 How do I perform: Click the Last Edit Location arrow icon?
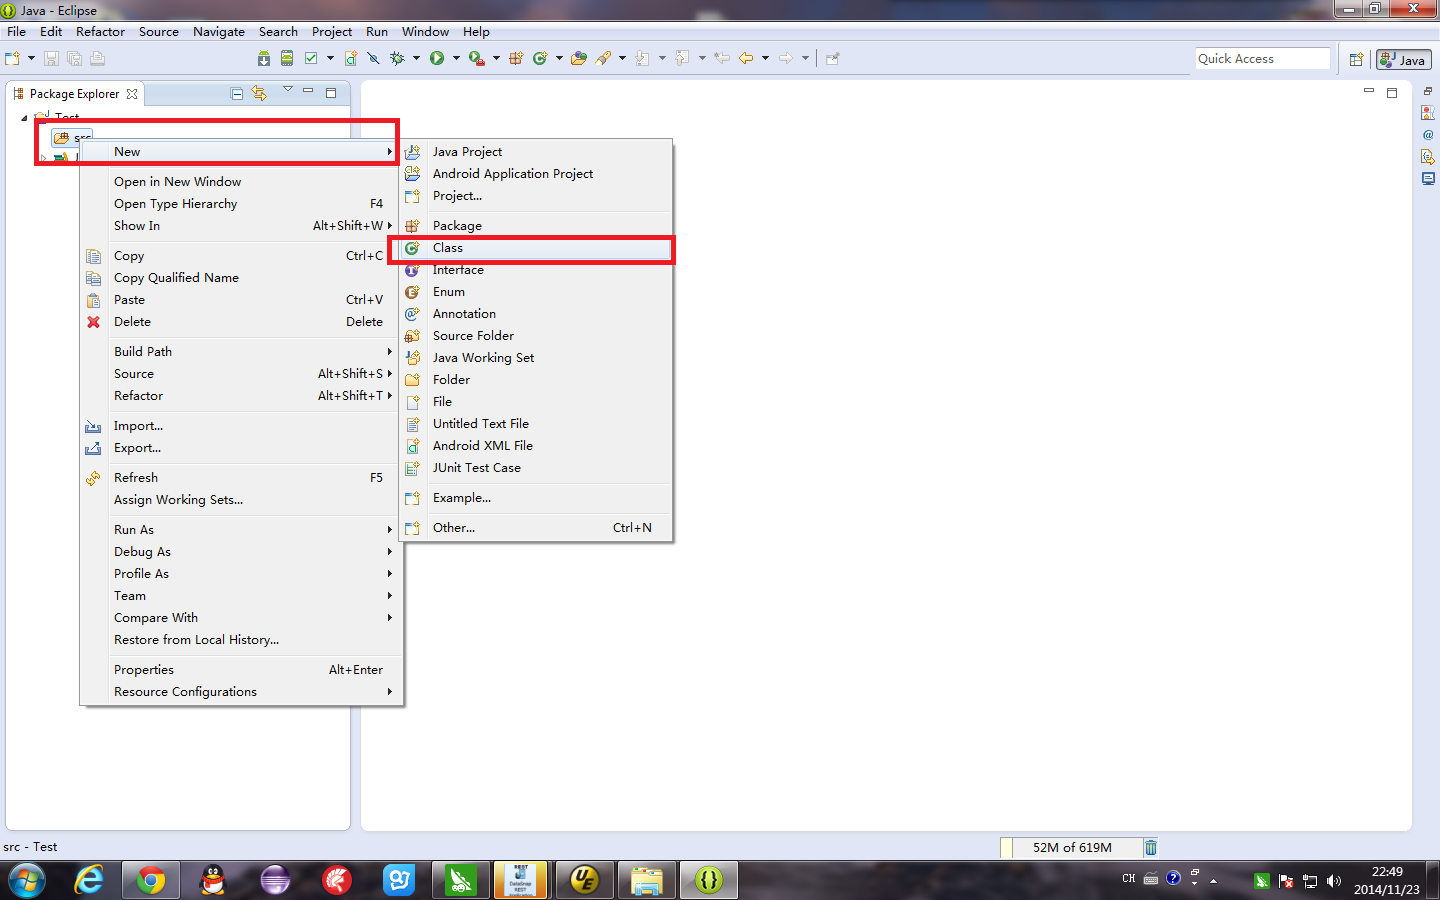point(721,58)
